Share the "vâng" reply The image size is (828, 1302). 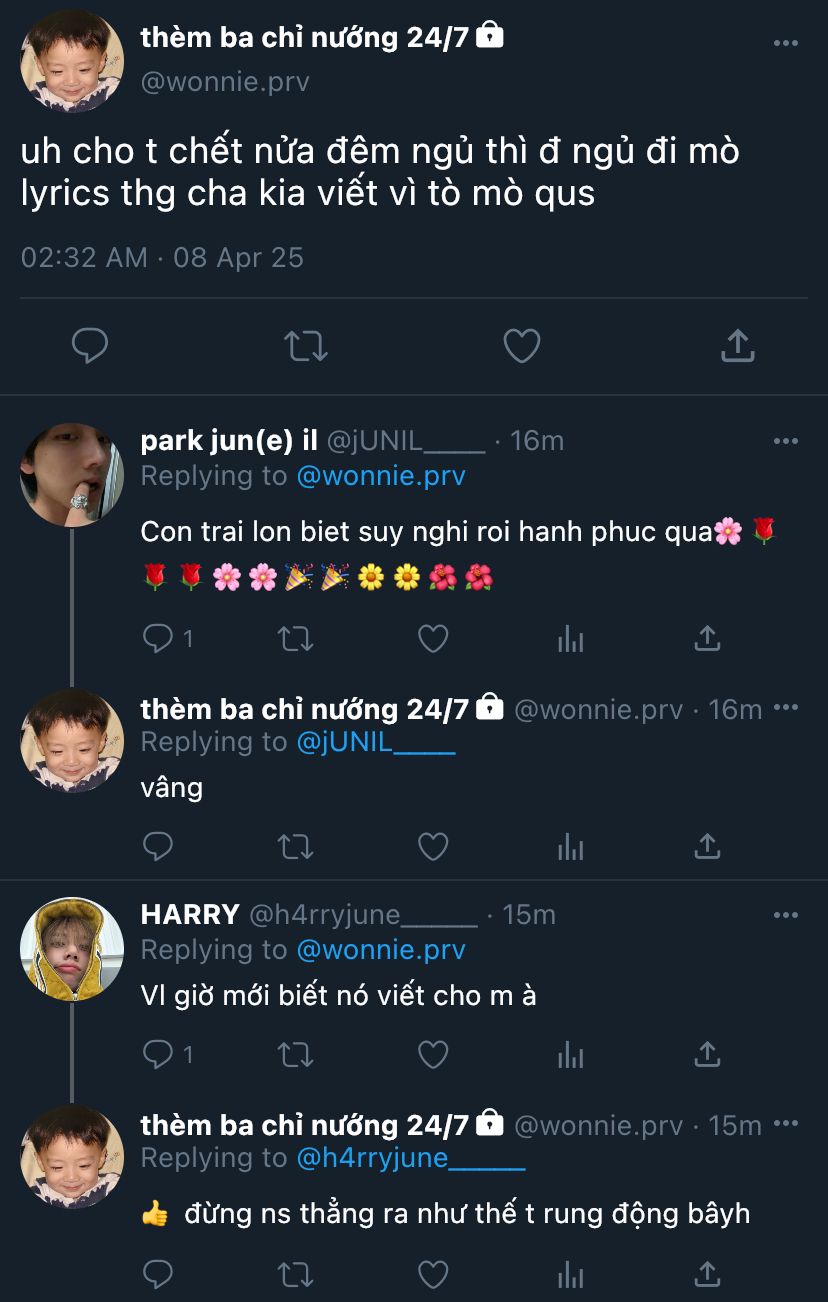[x=707, y=847]
